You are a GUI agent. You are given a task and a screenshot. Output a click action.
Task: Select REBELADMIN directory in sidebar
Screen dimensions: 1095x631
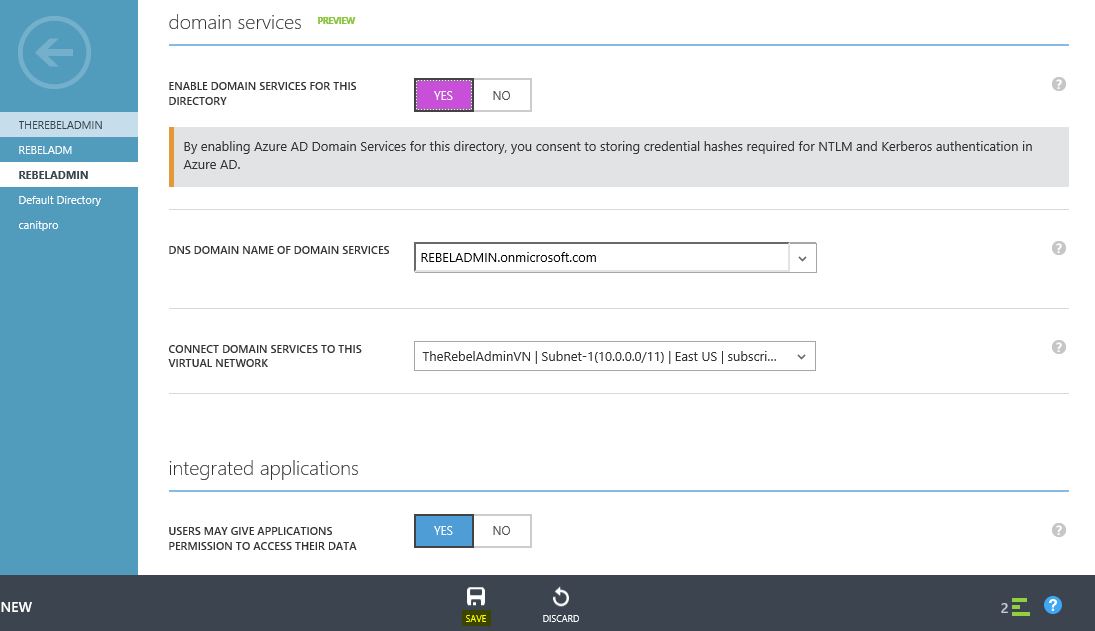pos(69,175)
